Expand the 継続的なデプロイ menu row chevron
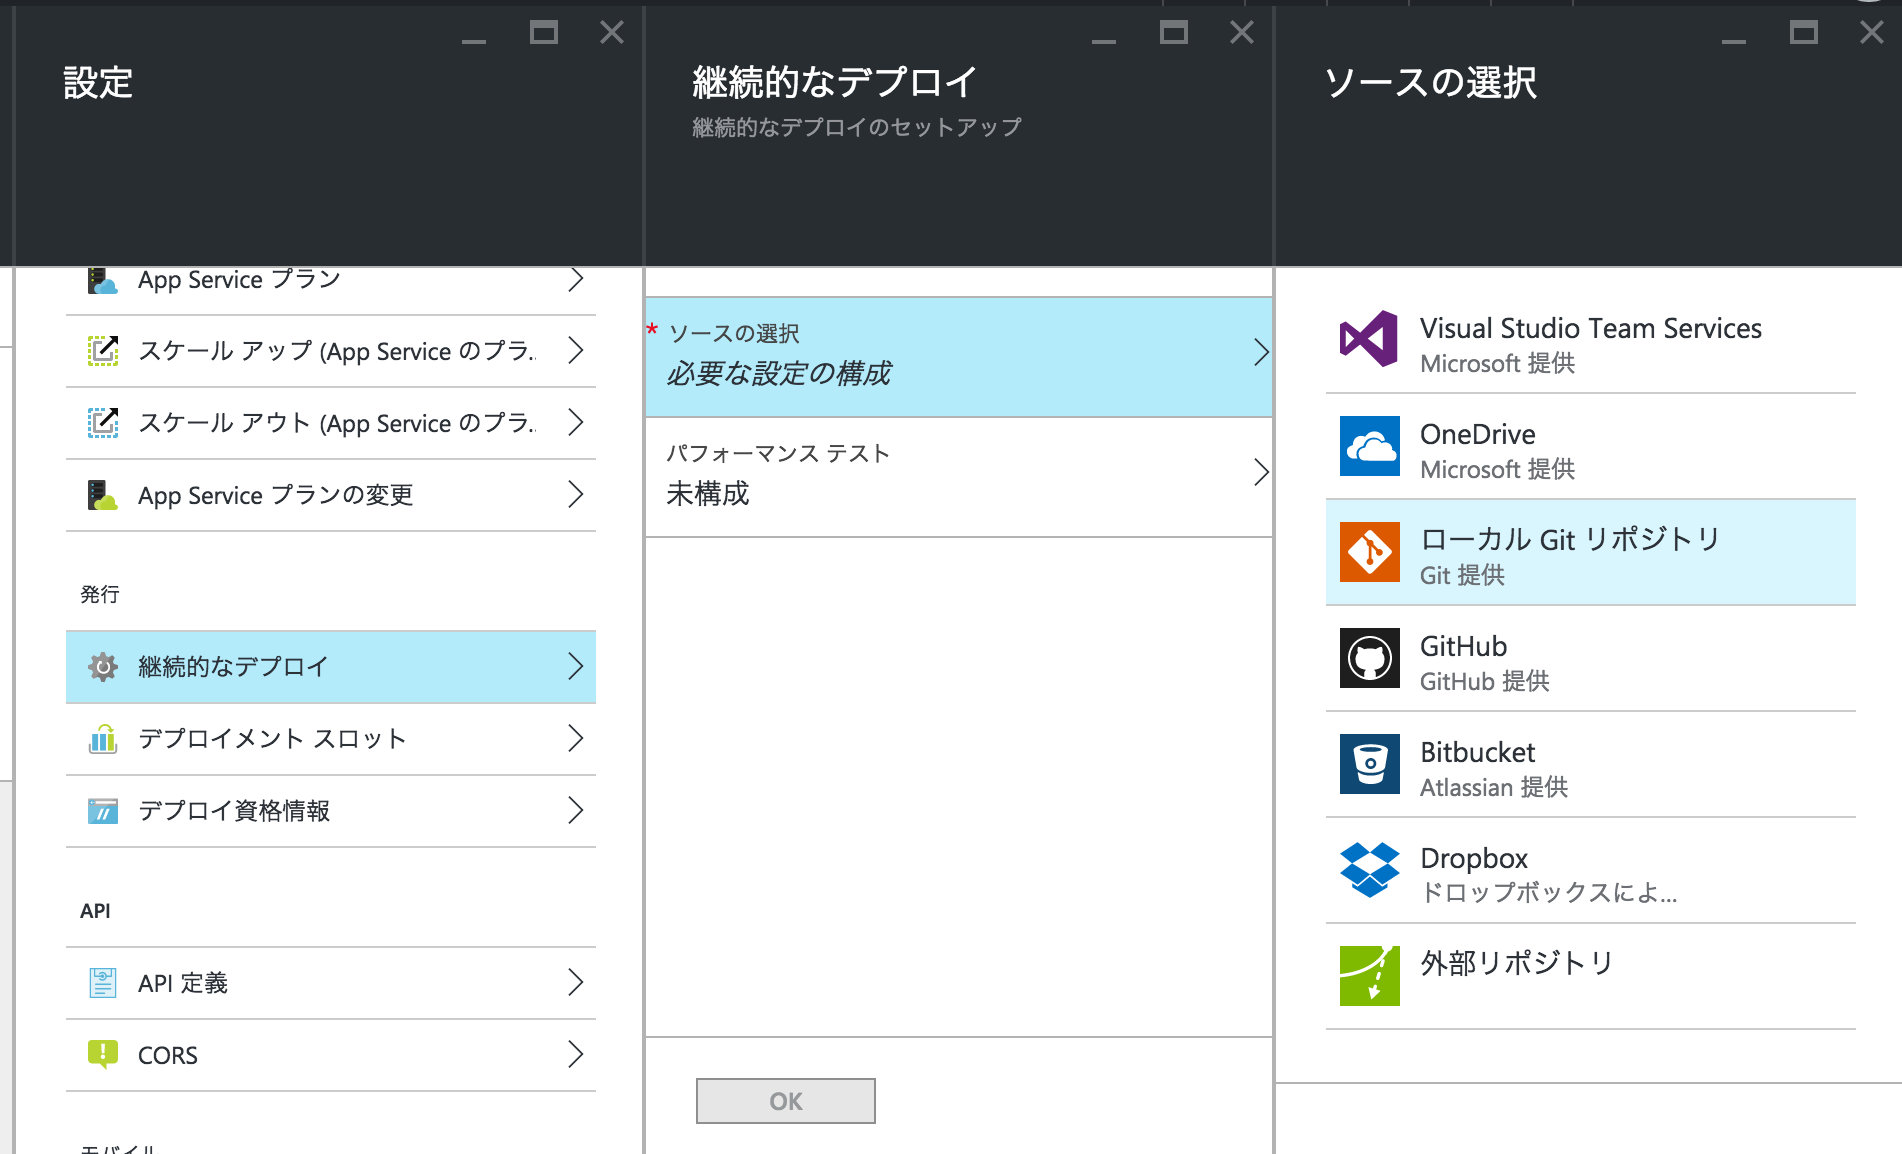The width and height of the screenshot is (1902, 1154). tap(575, 667)
